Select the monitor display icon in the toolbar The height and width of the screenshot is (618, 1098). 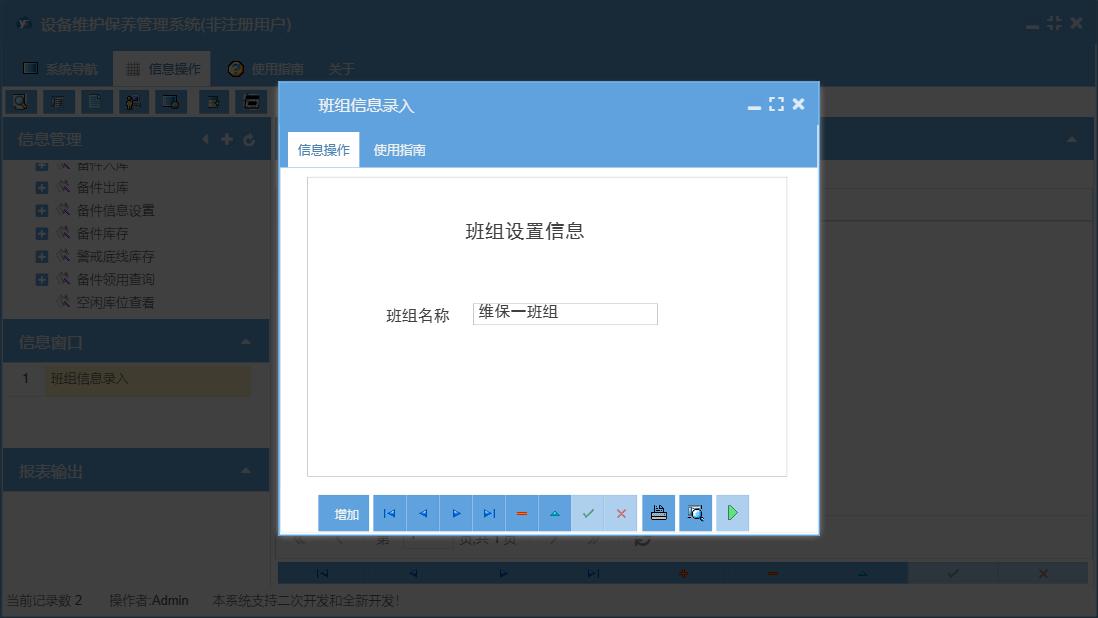[171, 101]
